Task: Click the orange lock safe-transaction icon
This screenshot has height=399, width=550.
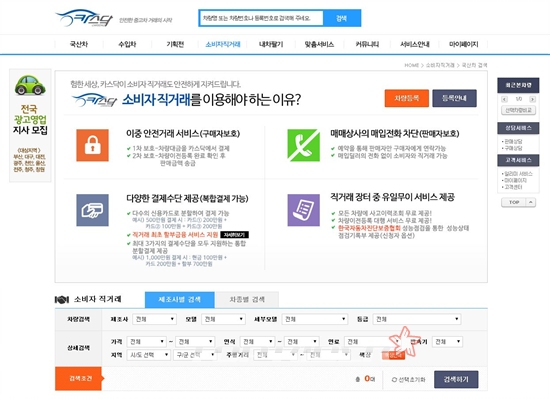Action: click(93, 145)
